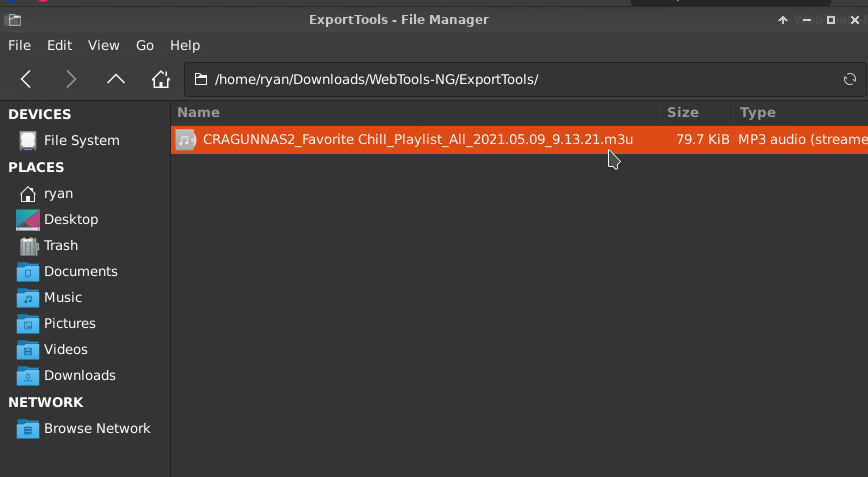Click the folder icon in path bar

click(201, 80)
